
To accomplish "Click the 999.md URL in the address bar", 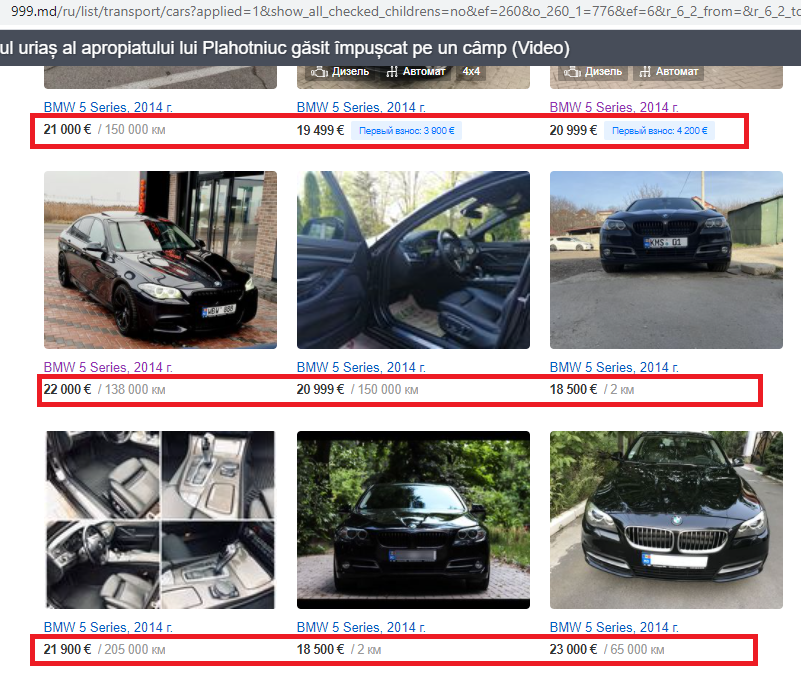I will 405,11.
